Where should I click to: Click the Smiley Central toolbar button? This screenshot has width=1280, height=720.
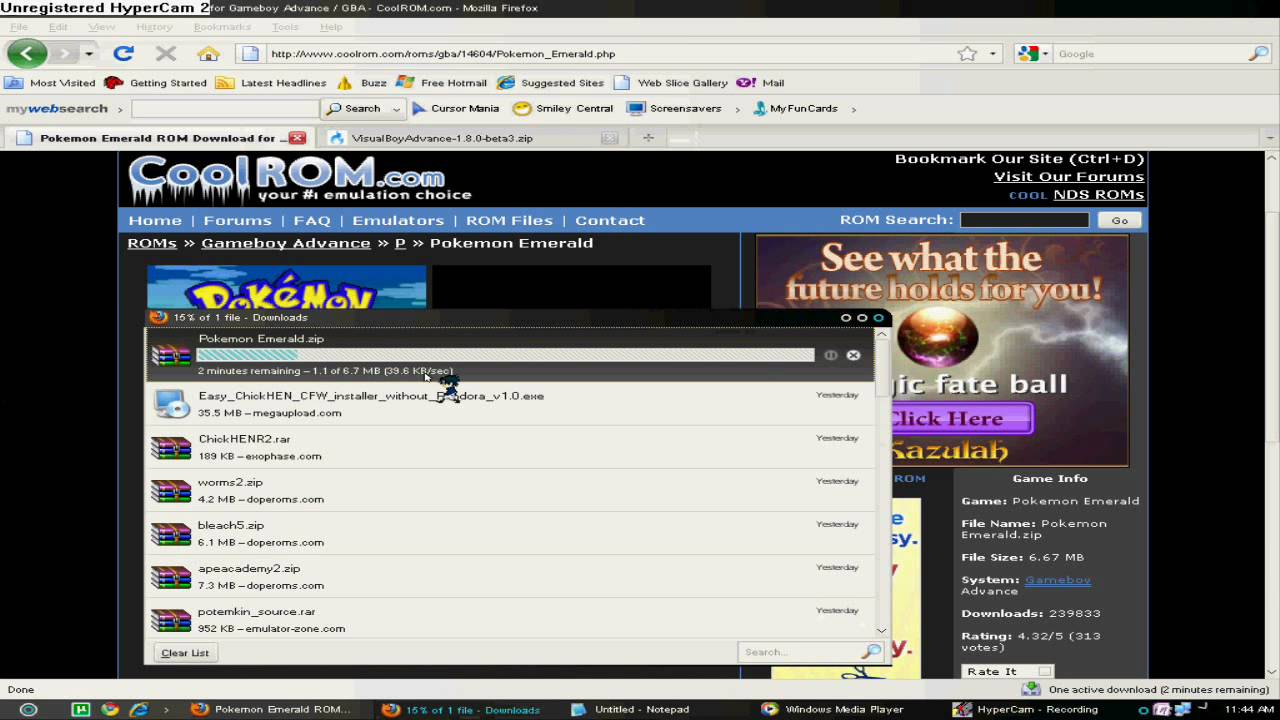(563, 108)
